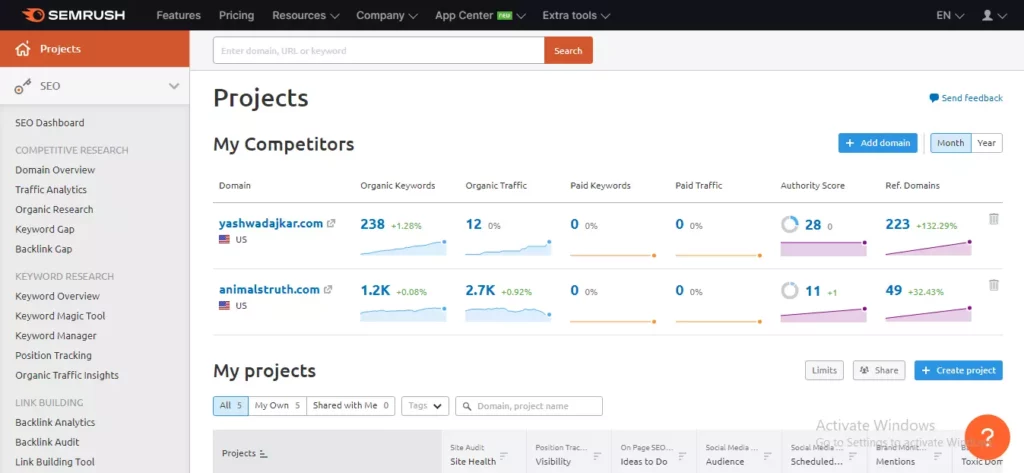Viewport: 1024px width, 473px height.
Task: Click the Send feedback speech bubble icon
Action: 934,98
